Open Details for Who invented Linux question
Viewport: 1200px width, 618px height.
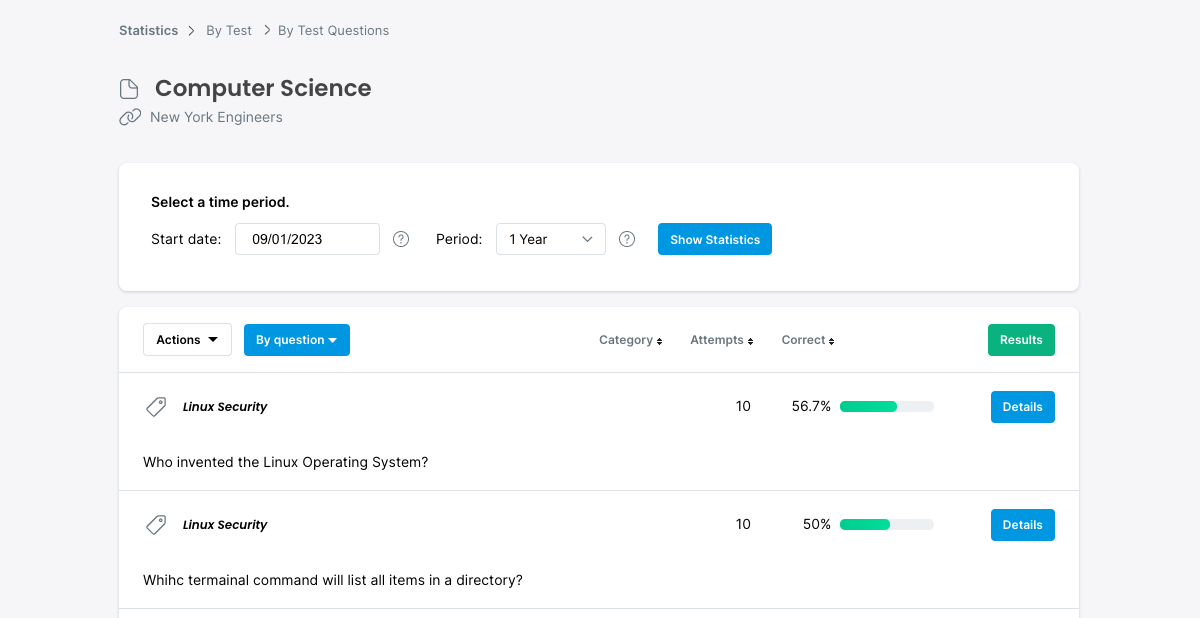pyautogui.click(x=1022, y=407)
